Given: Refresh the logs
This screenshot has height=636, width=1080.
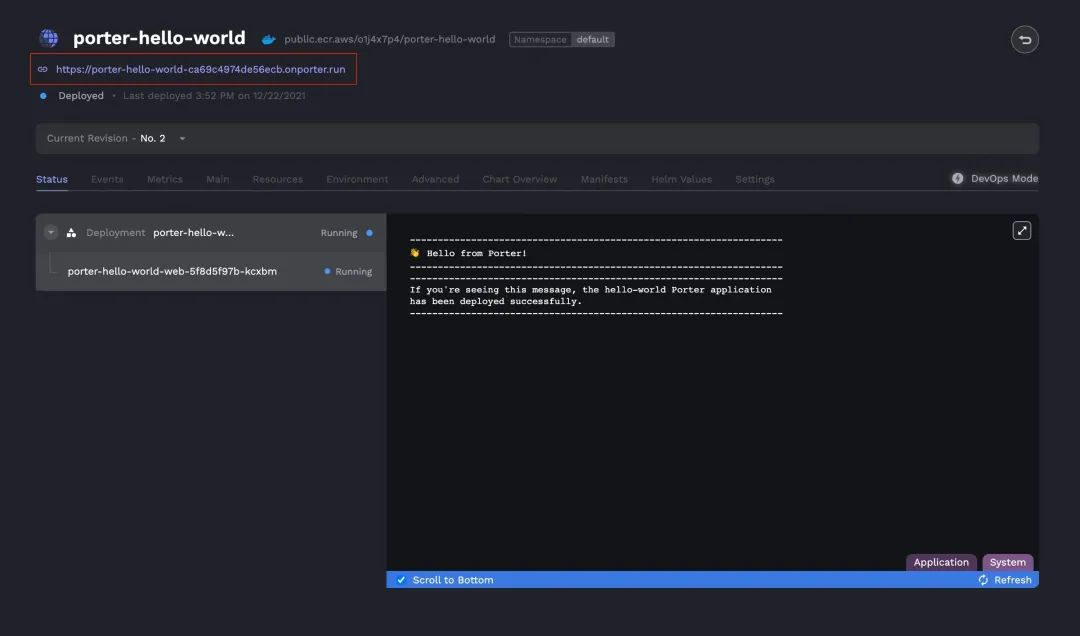Looking at the screenshot, I should coord(1005,580).
